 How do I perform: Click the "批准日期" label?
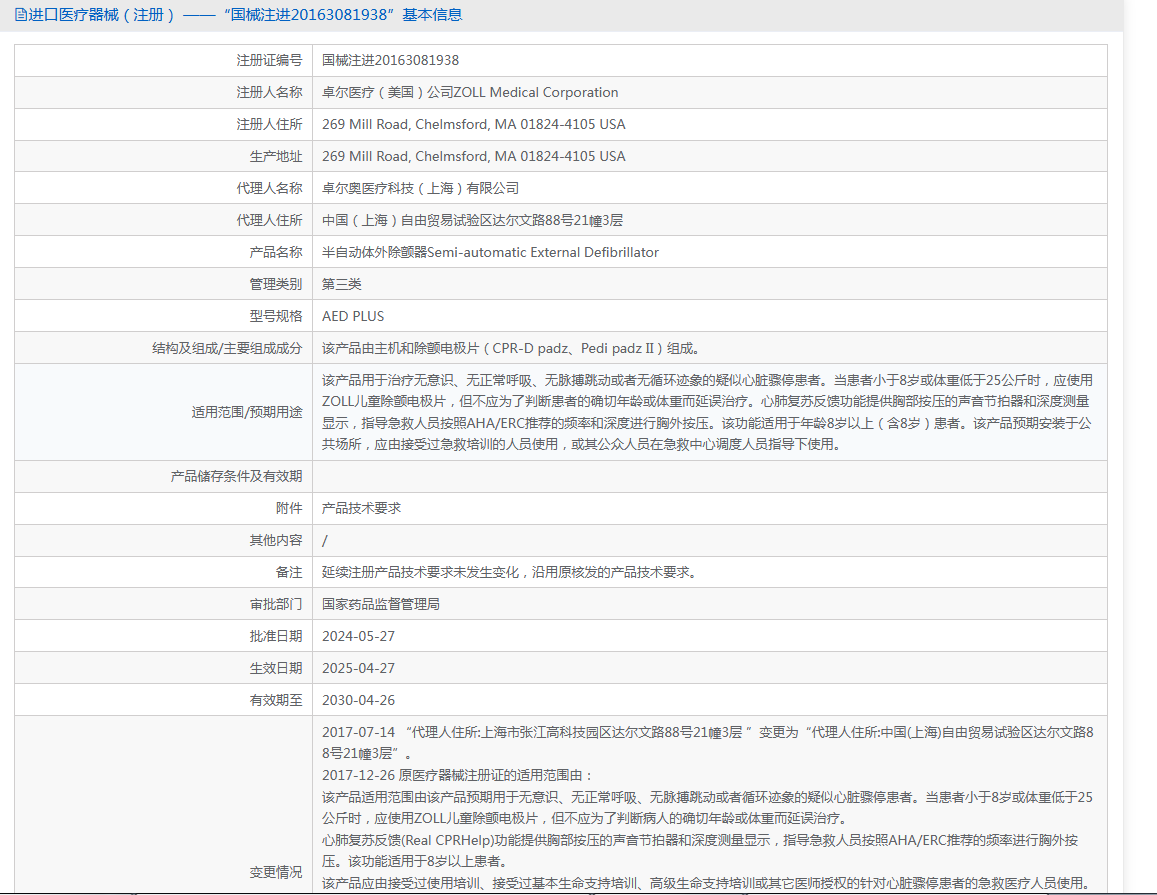click(x=276, y=636)
